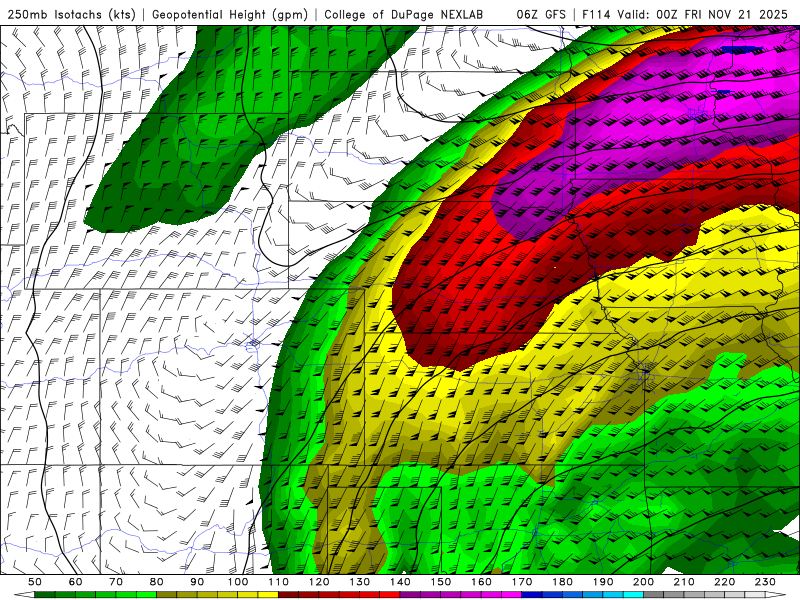This screenshot has width=800, height=600.
Task: Click the 'F114 Valid: 00Z FRI NOV 21 2025' text
Action: [x=685, y=15]
